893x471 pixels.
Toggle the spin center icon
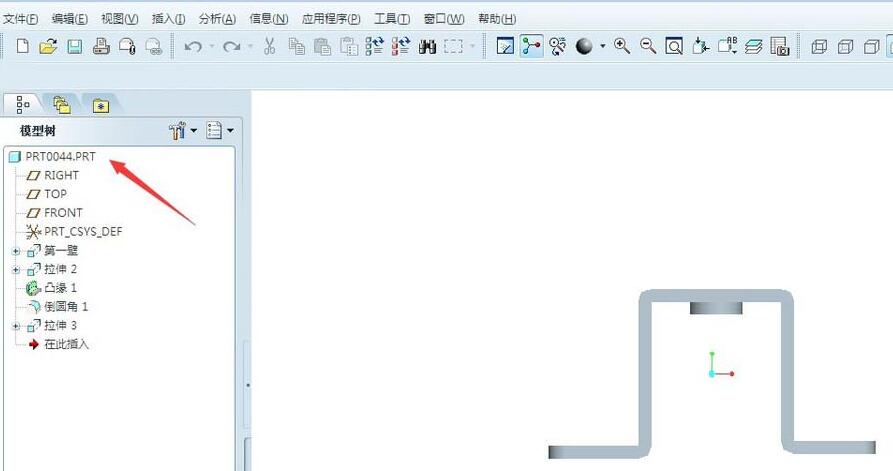pos(531,46)
